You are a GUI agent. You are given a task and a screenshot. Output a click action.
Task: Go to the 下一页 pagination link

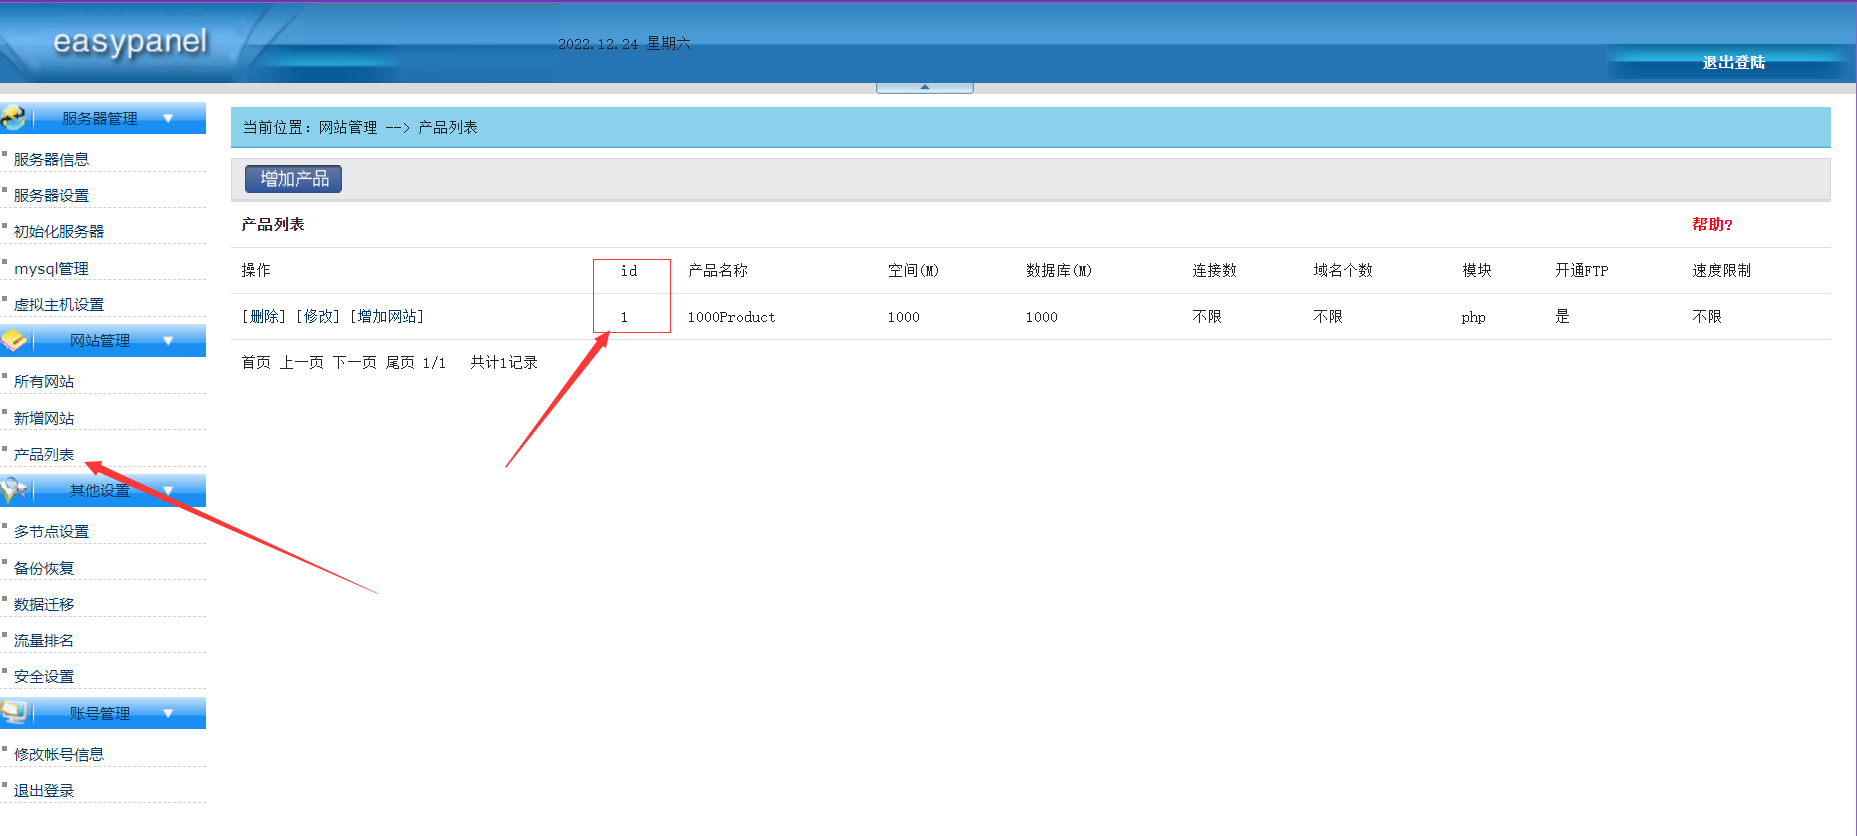[354, 363]
